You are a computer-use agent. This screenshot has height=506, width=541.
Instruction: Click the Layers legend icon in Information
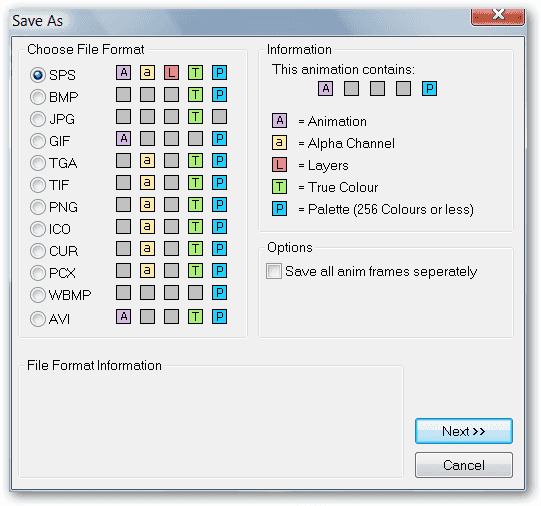coord(279,165)
